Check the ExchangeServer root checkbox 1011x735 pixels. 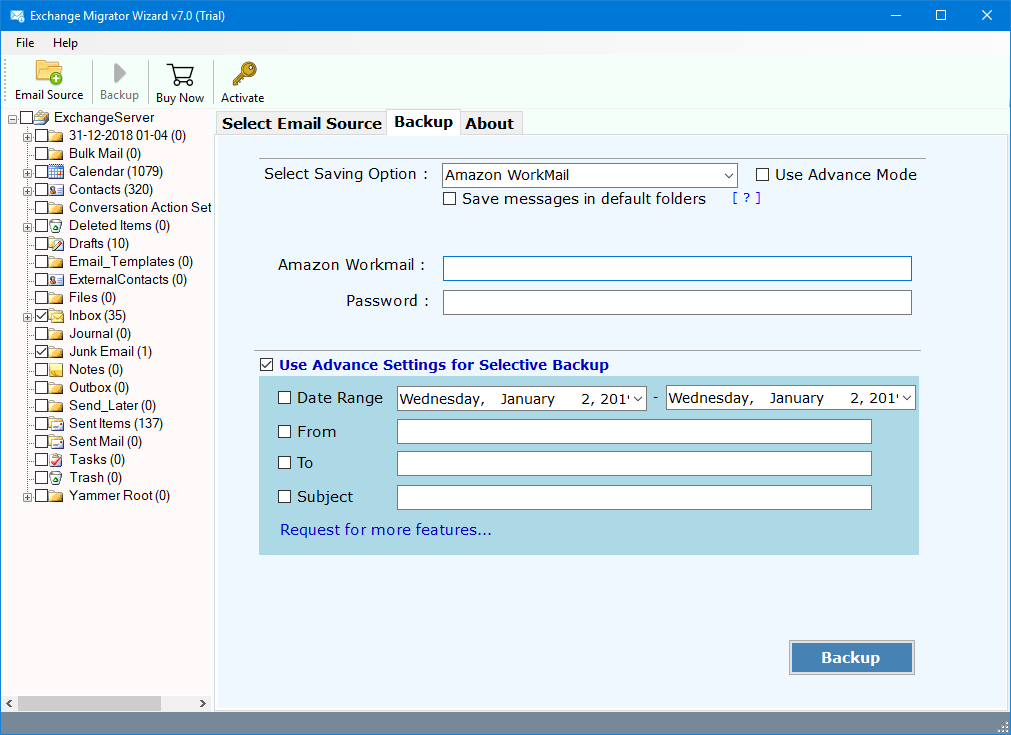(26, 117)
